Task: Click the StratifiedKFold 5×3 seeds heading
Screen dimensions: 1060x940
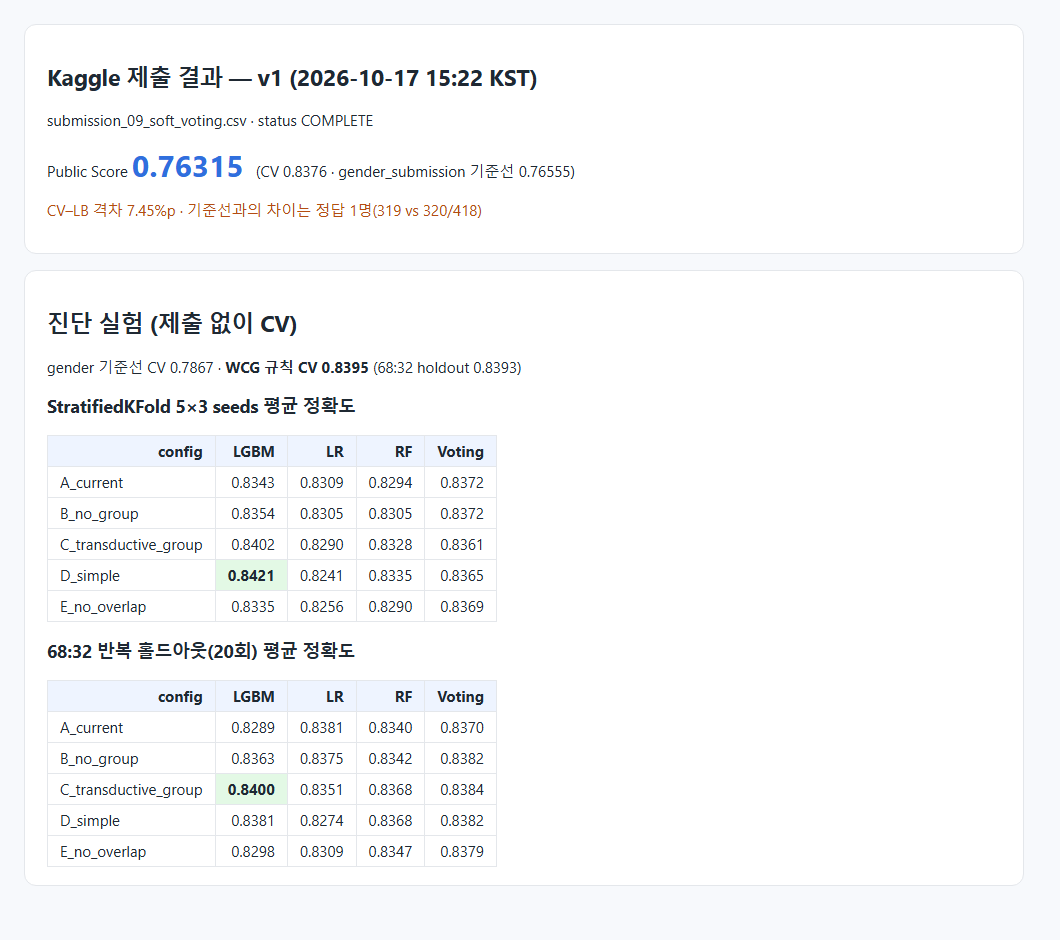Action: tap(201, 406)
